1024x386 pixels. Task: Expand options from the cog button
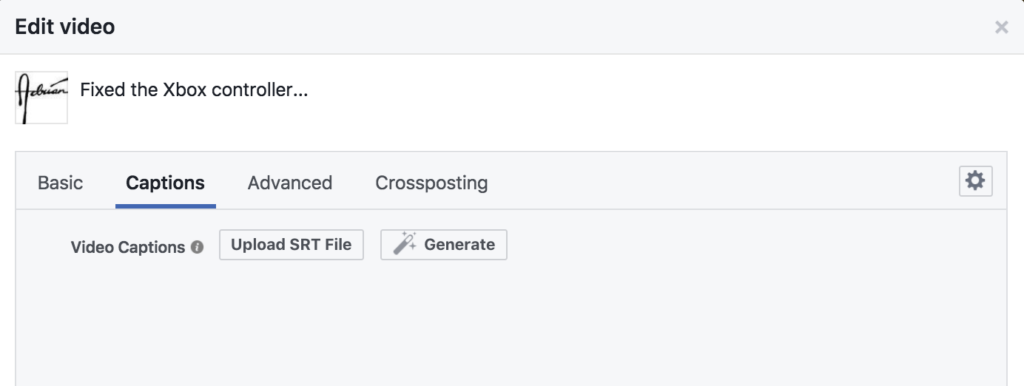[x=975, y=181]
